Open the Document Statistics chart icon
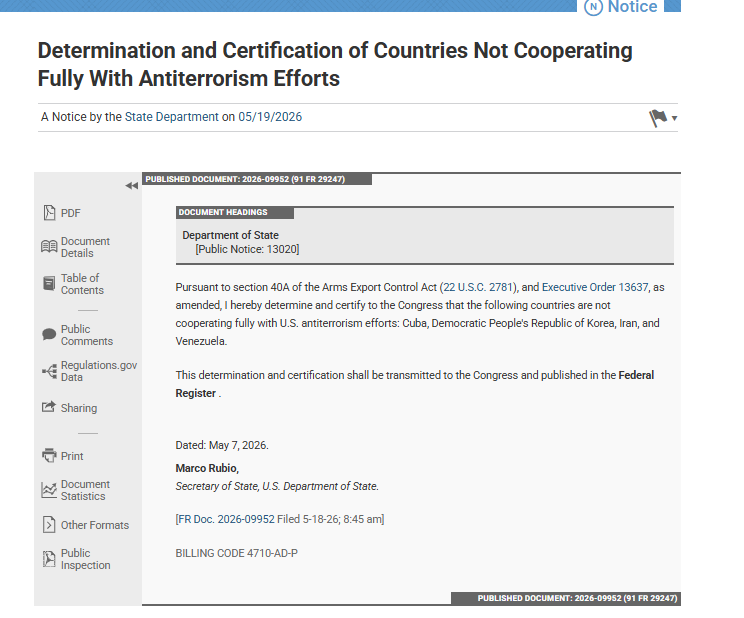The height and width of the screenshot is (618, 744). click(49, 490)
